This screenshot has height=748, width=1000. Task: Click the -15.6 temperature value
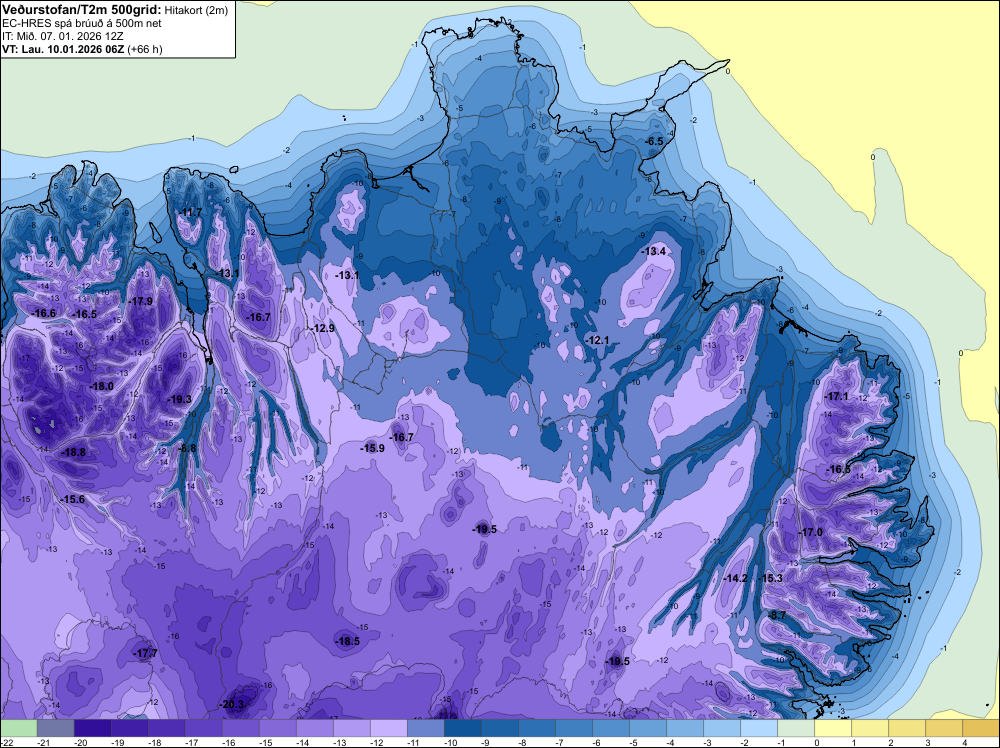tap(72, 499)
